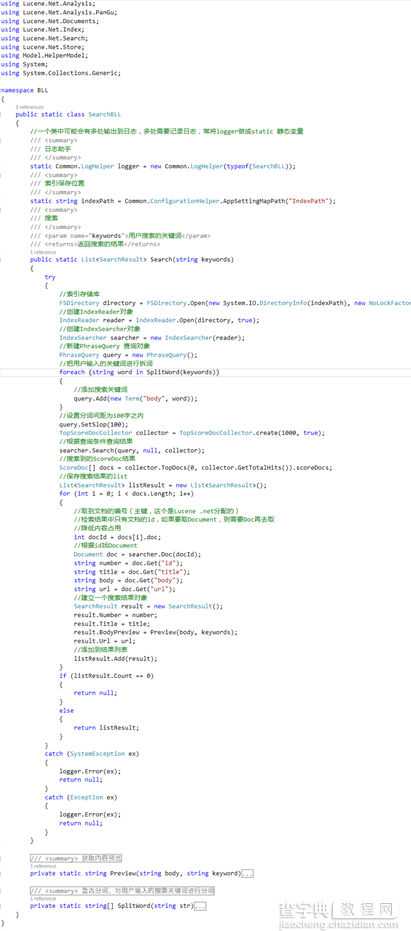Click 'string number = doc.Get("id");' line
Screen dimensions: 411x931
click(129, 563)
